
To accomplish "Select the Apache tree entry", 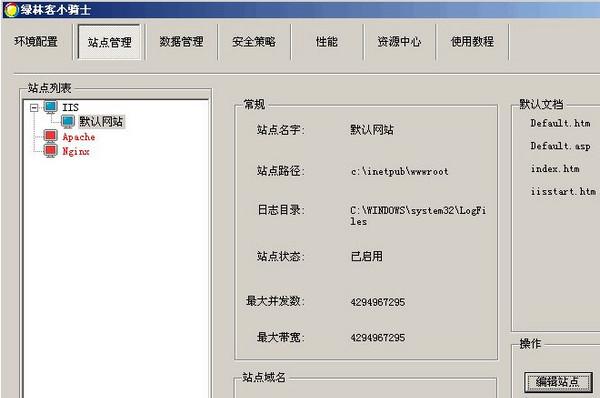I will tap(78, 137).
